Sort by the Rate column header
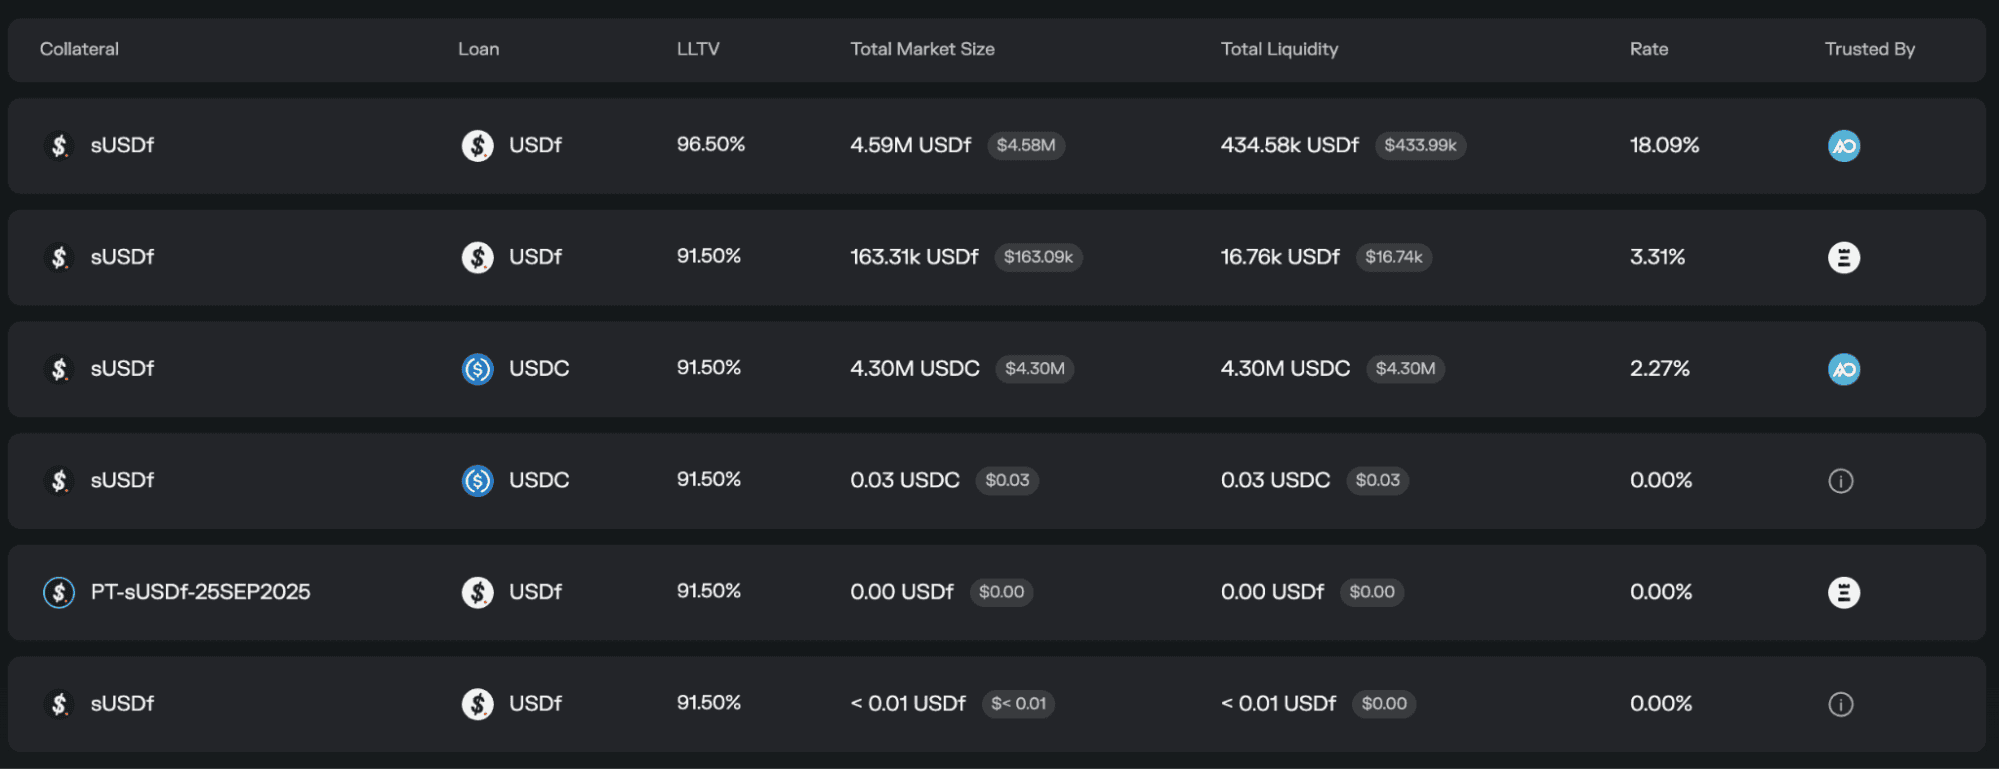The image size is (1999, 770). (1648, 49)
